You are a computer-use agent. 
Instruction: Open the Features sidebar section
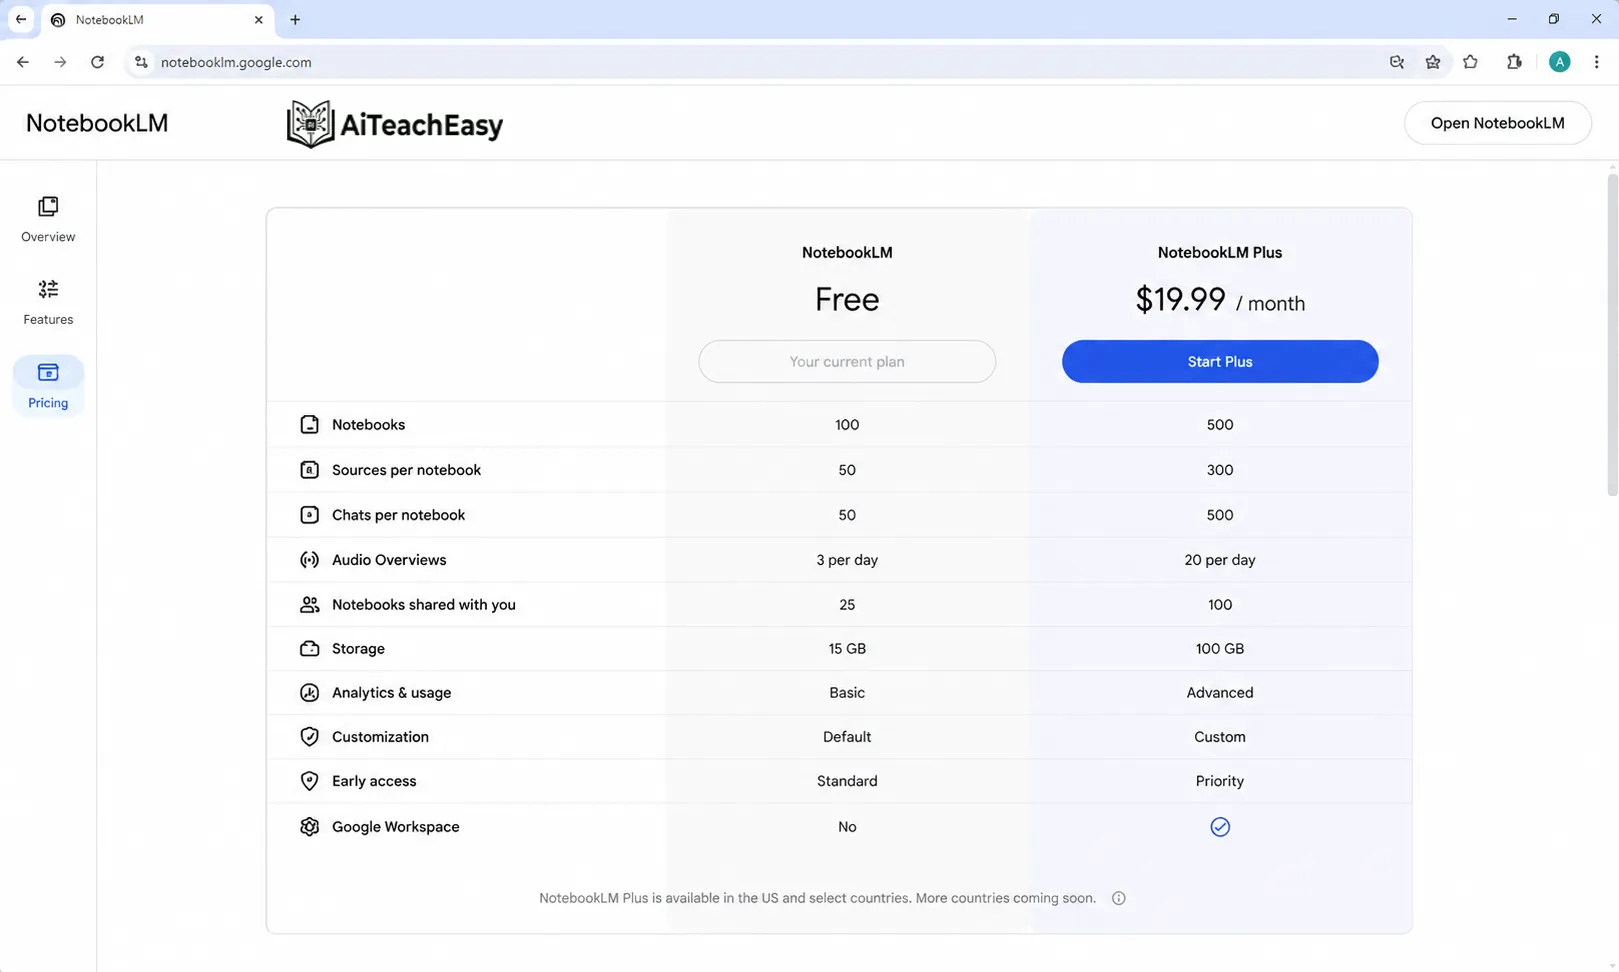48,302
